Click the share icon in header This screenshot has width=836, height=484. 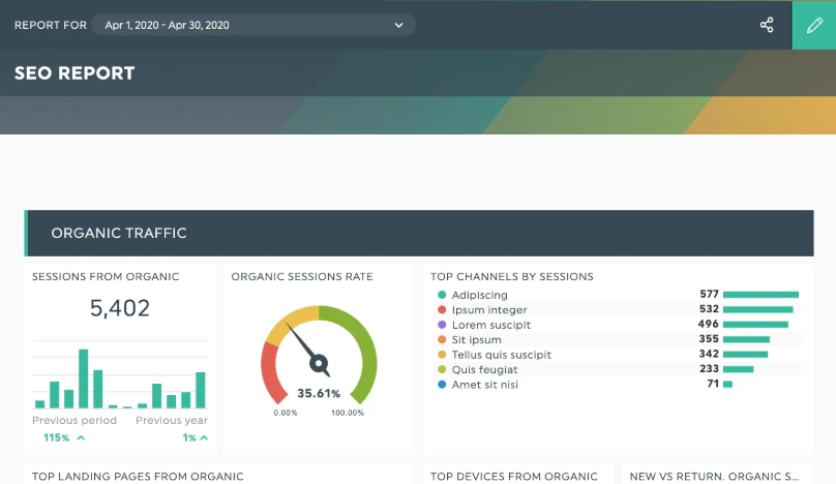[x=767, y=25]
